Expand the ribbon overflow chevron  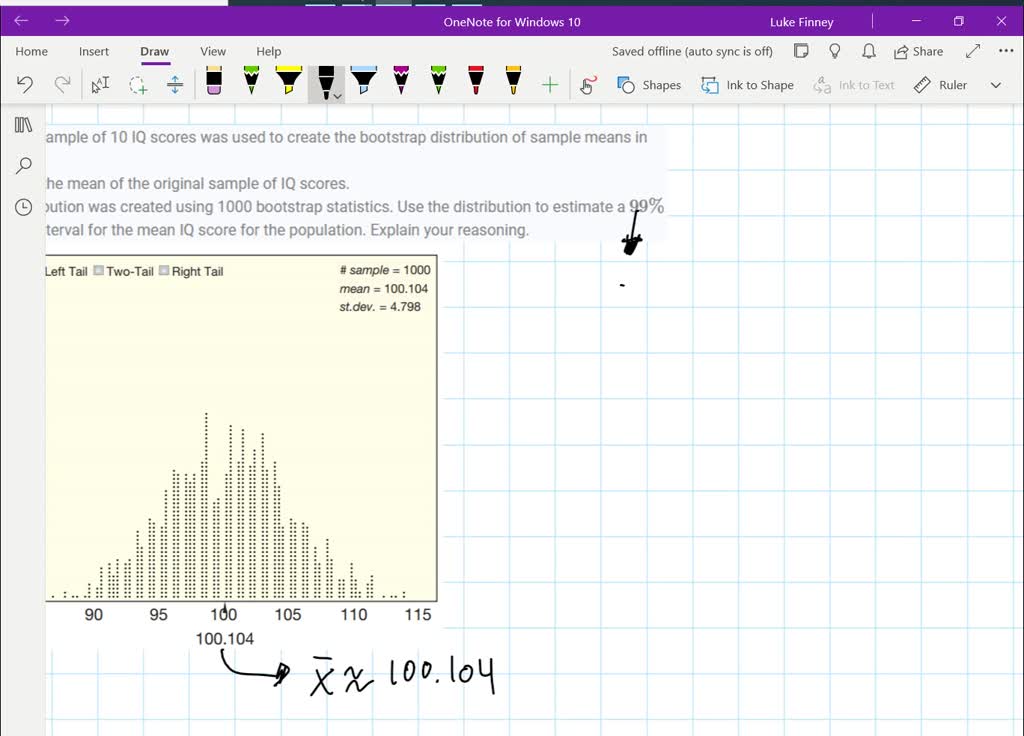pos(995,85)
